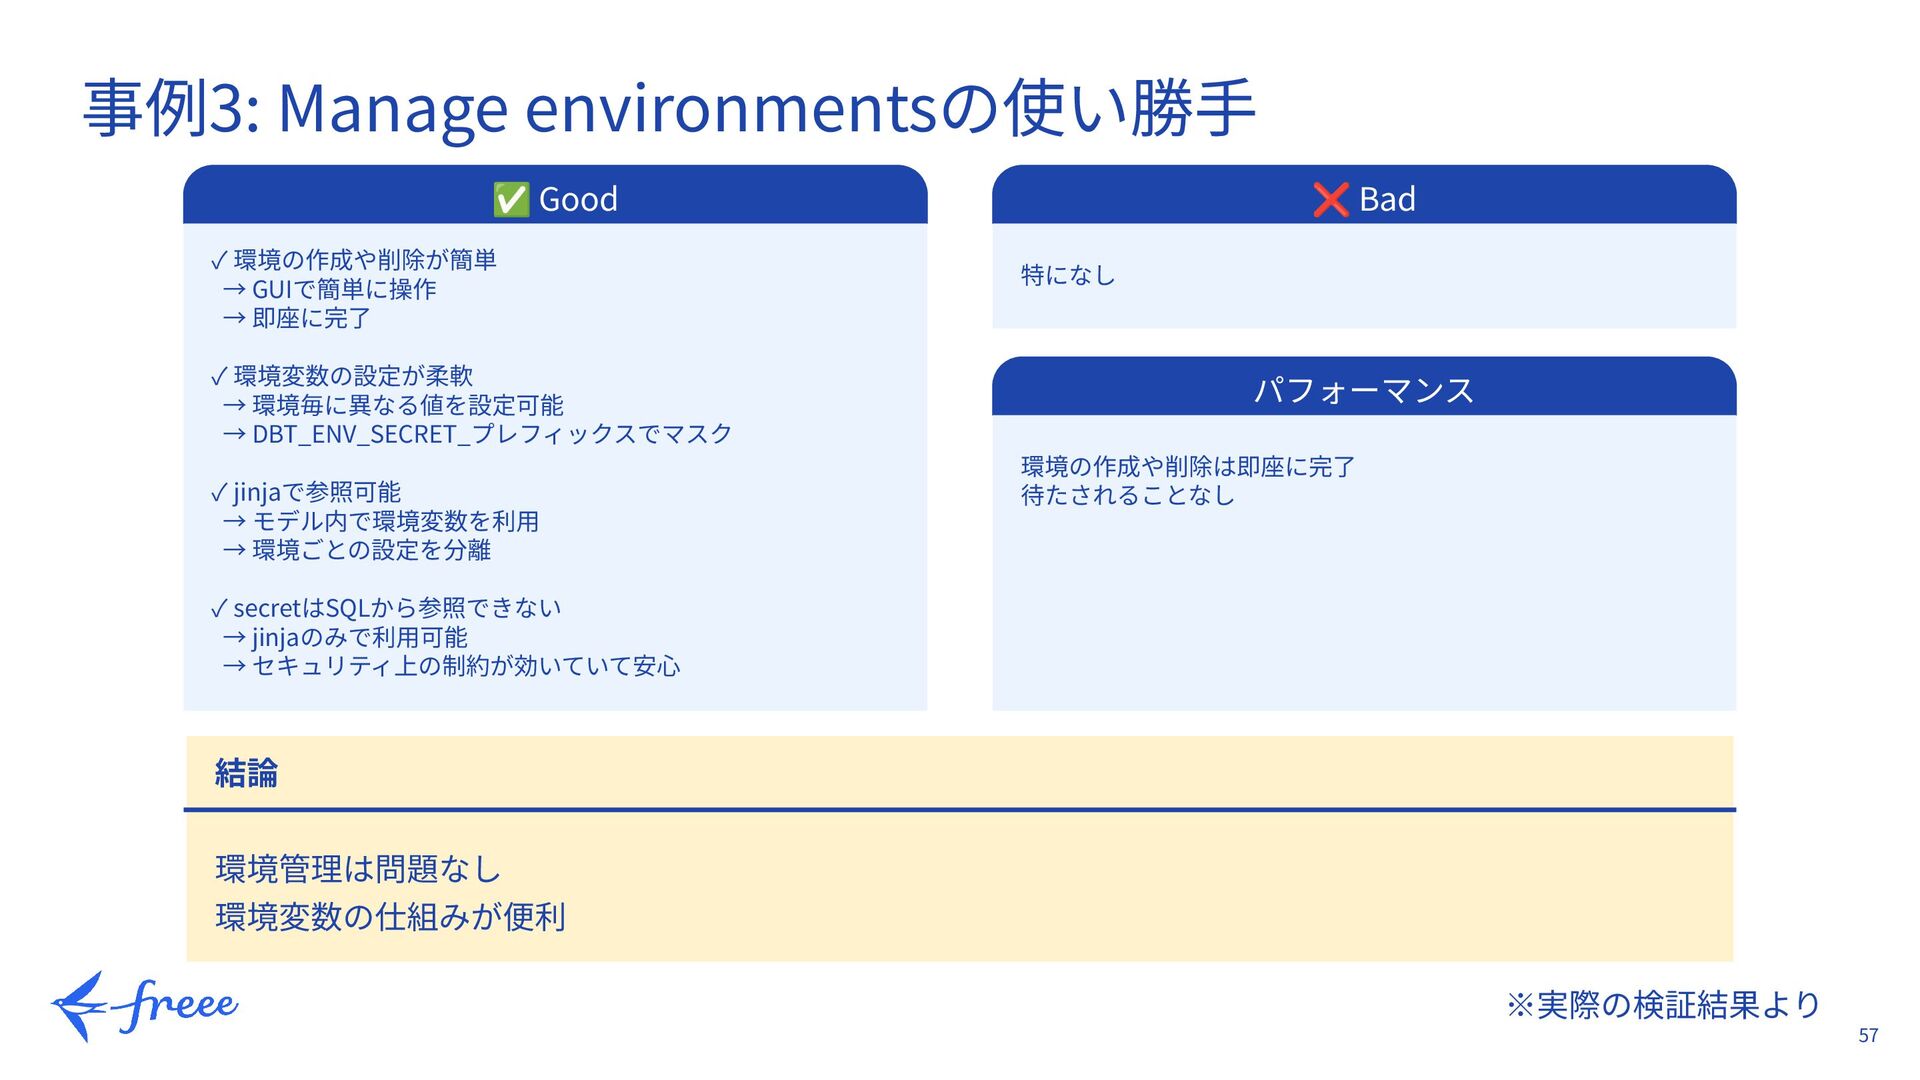
Task: Select the パフォーマンス panel header
Action: pos(1363,389)
